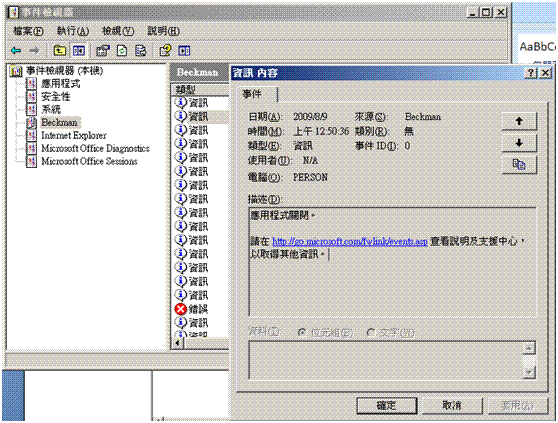The width and height of the screenshot is (558, 423).
Task: Copy event details with the copy icon button
Action: coord(519,165)
